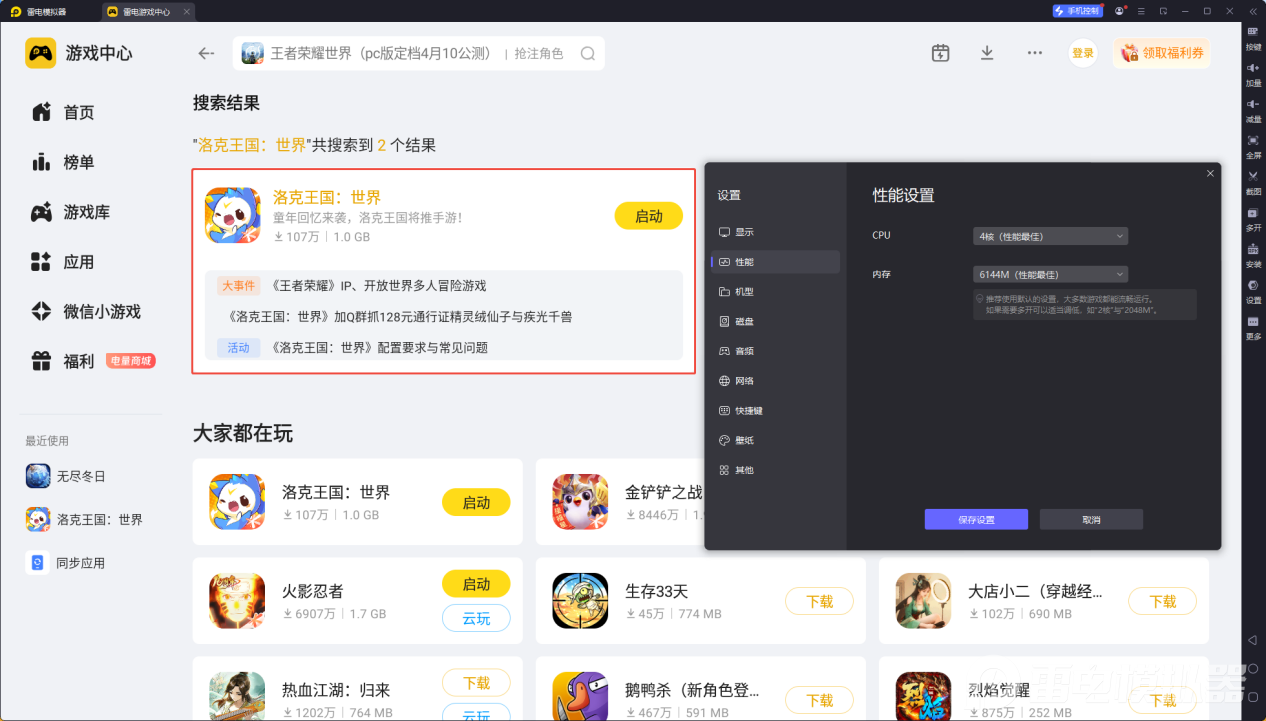Open the hamburger menu in title bar
The image size is (1266, 721).
[x=1141, y=11]
